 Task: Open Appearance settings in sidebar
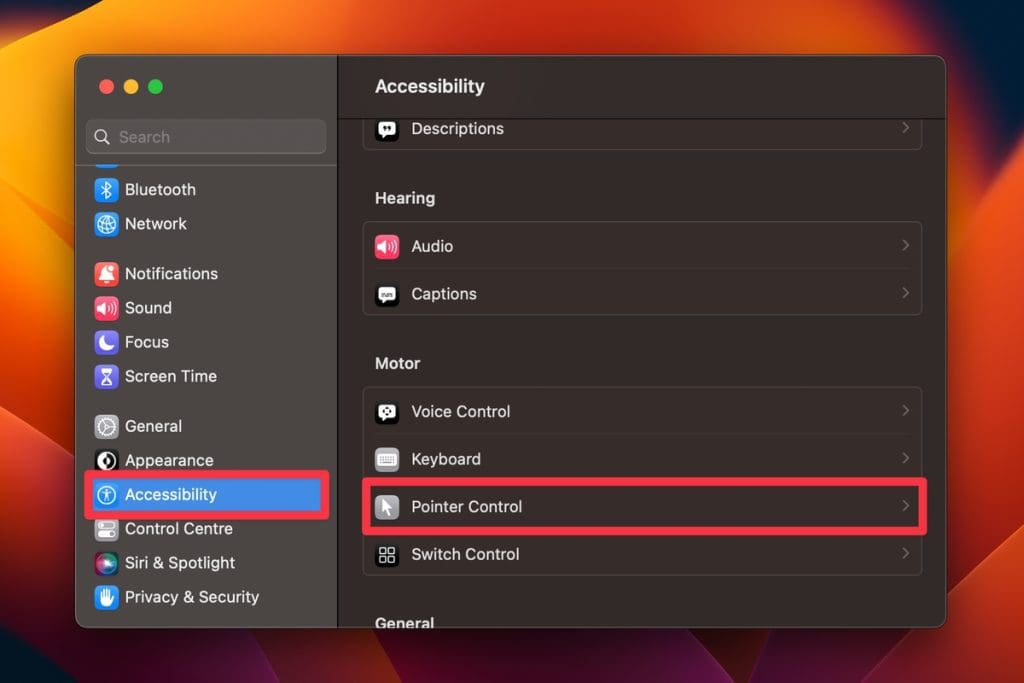[x=168, y=461]
